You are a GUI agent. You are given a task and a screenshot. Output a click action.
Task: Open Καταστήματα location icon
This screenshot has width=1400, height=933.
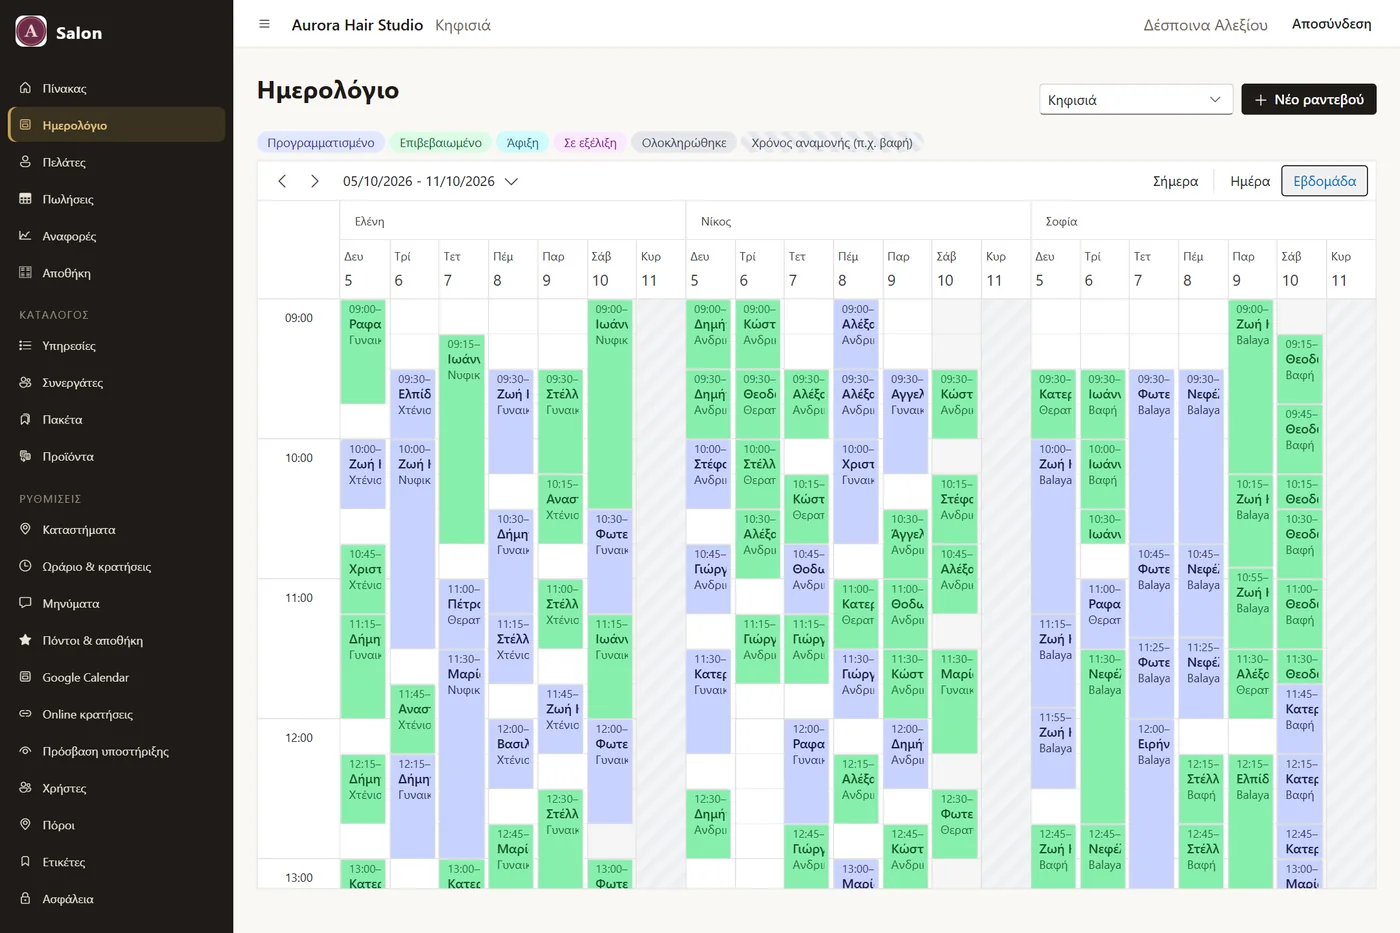click(25, 530)
